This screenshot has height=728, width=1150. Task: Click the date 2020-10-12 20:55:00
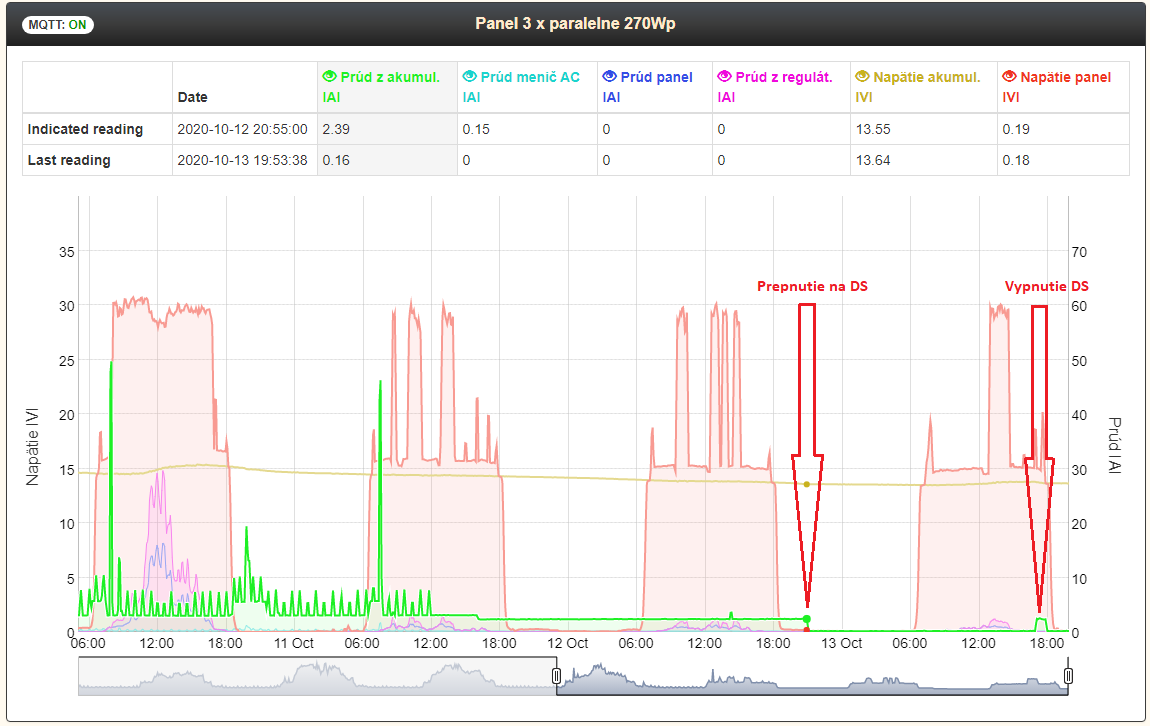point(243,129)
